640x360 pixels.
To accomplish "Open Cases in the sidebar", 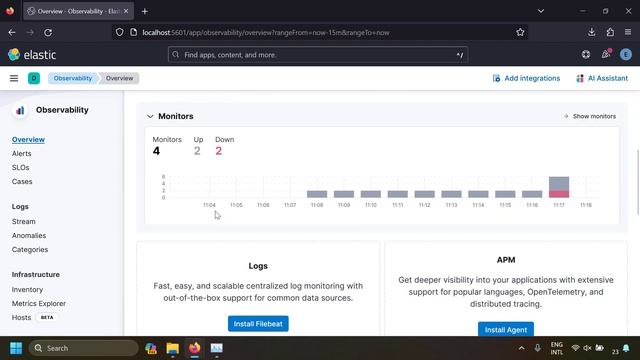I will pyautogui.click(x=22, y=181).
